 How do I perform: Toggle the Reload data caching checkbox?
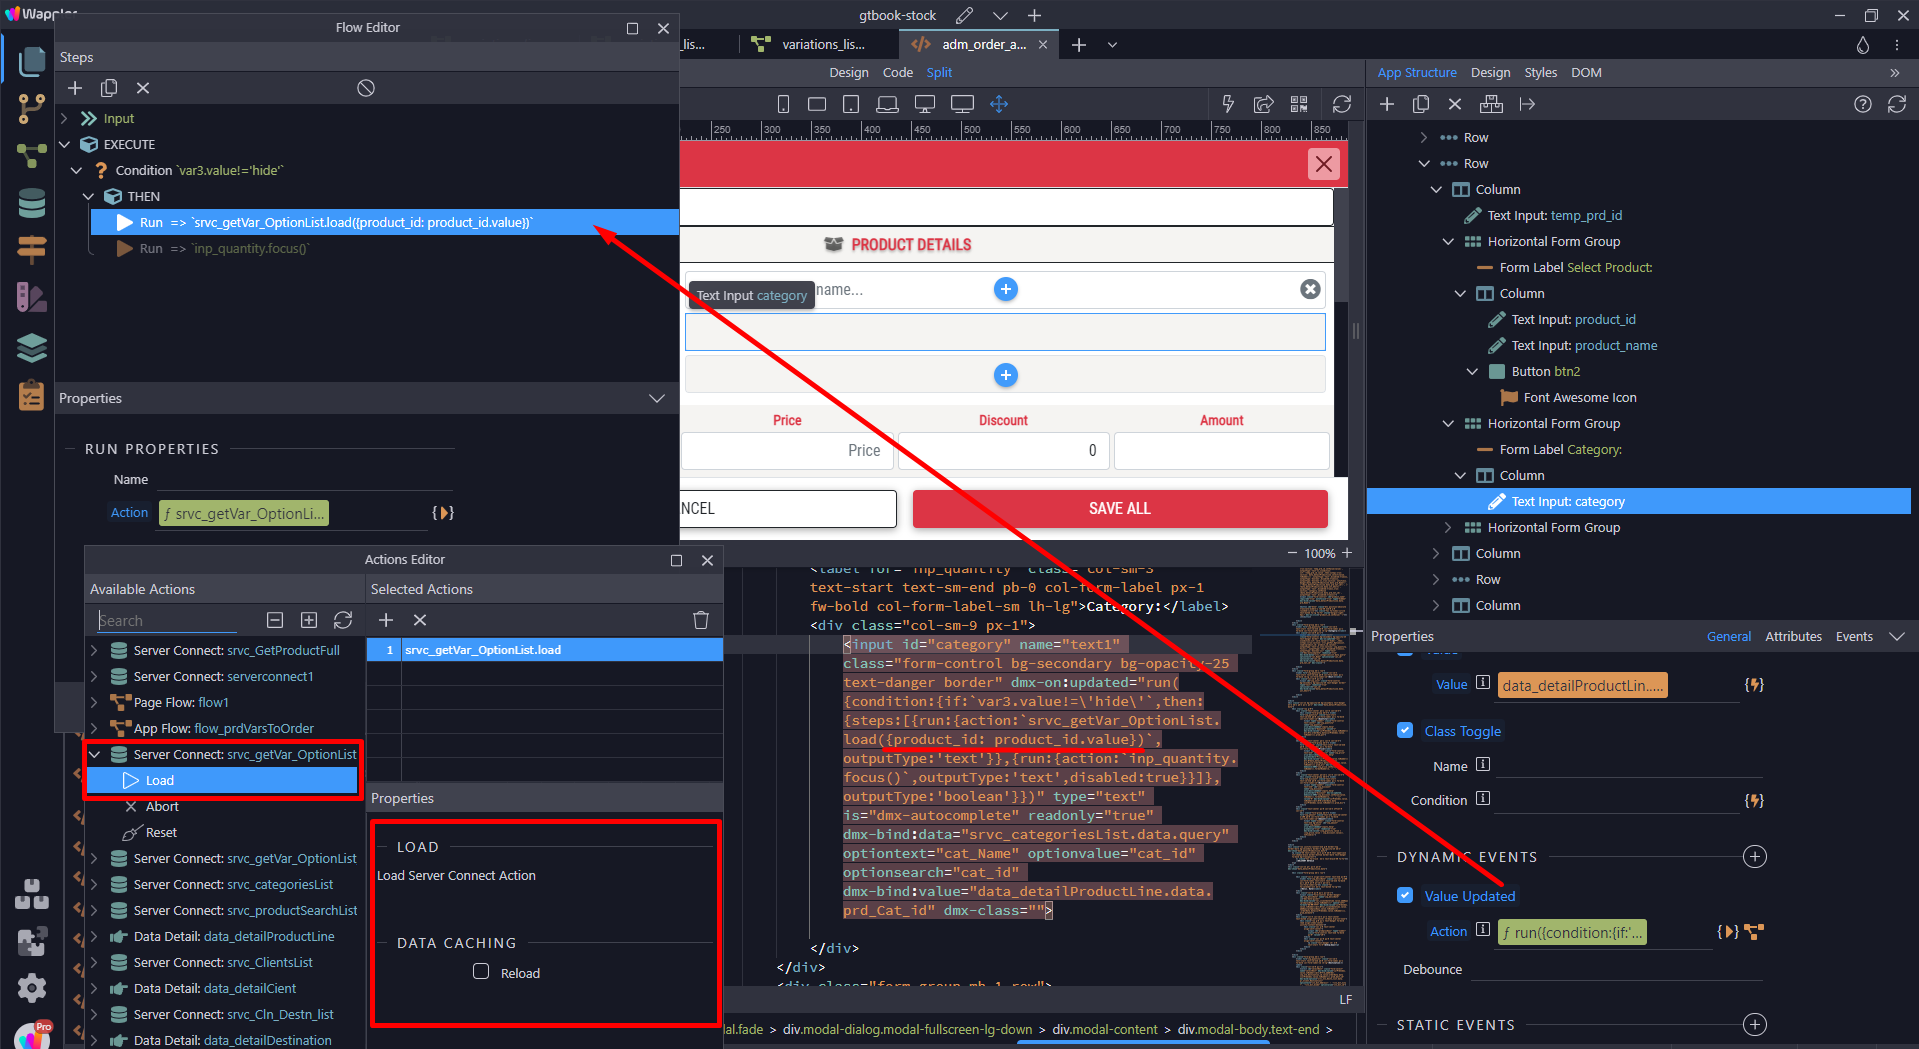click(481, 972)
